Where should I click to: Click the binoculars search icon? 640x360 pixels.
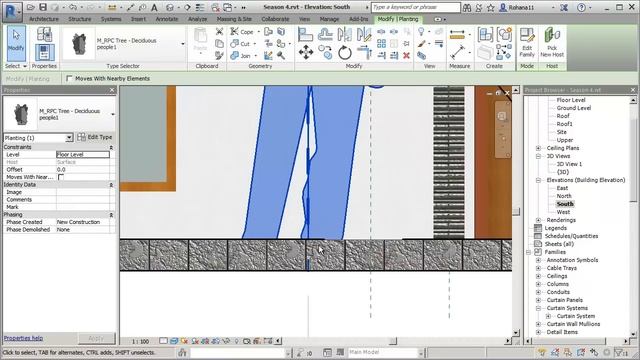[x=467, y=7]
